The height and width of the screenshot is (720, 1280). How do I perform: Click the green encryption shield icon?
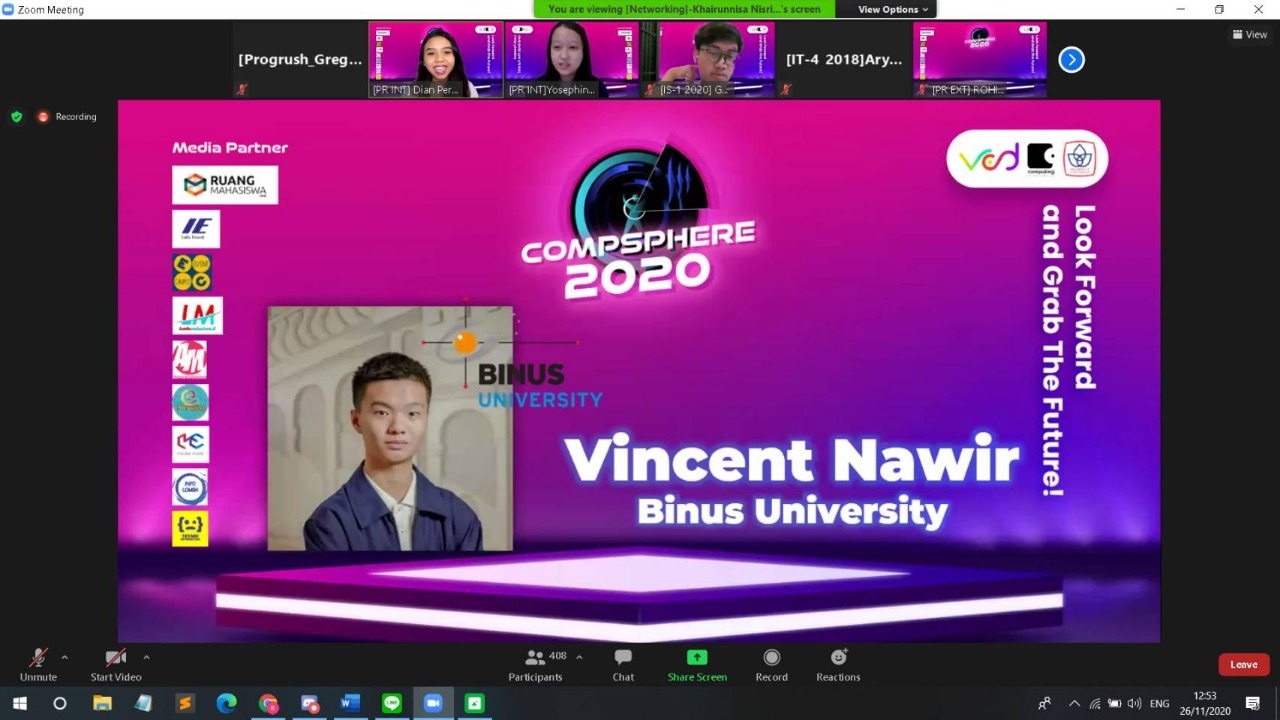[16, 117]
